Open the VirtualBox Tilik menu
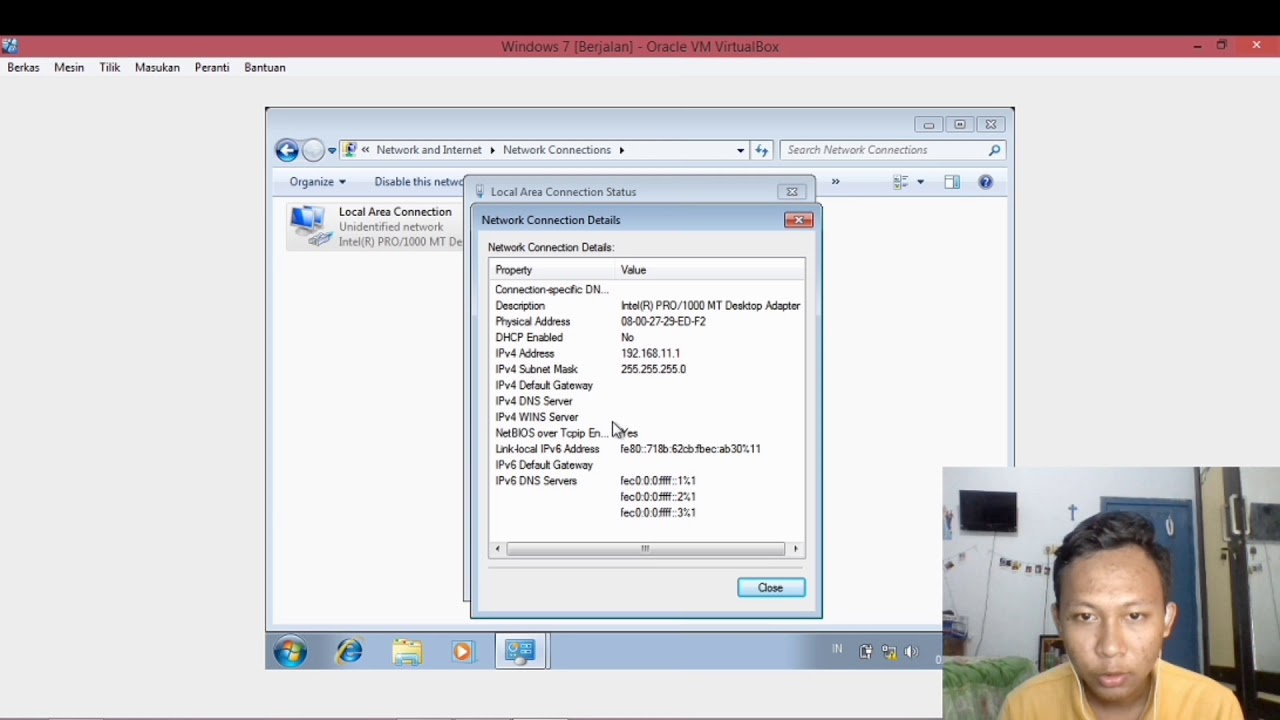 point(110,68)
